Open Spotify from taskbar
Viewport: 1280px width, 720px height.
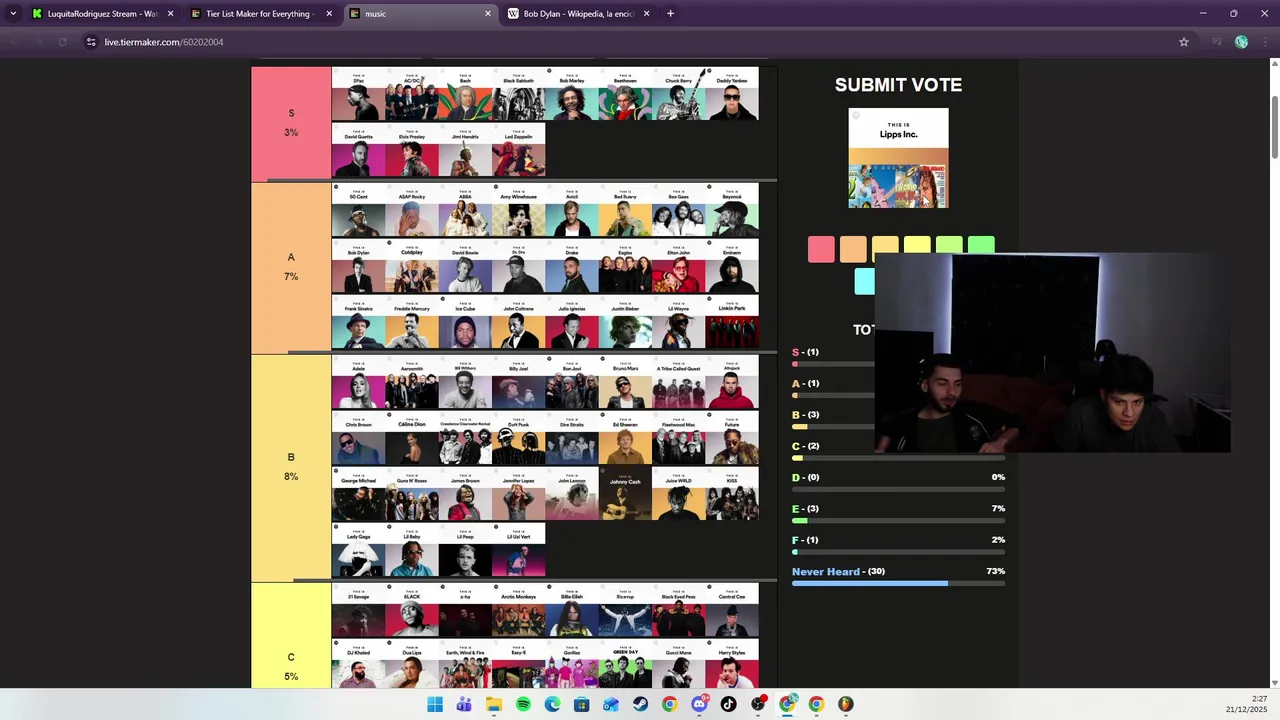(x=523, y=704)
